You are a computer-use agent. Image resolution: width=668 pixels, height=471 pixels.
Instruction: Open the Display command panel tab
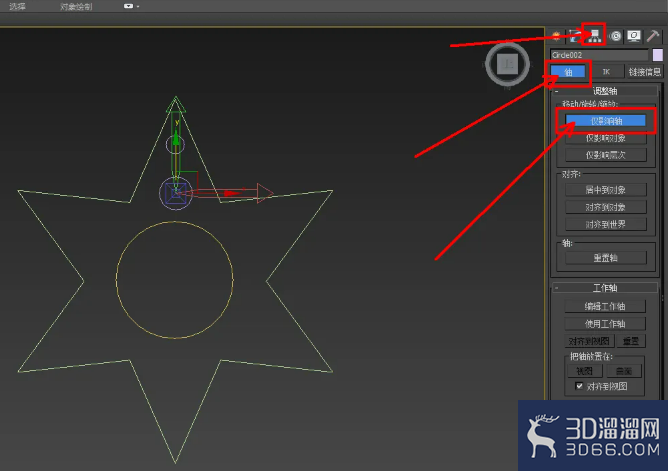coord(633,36)
